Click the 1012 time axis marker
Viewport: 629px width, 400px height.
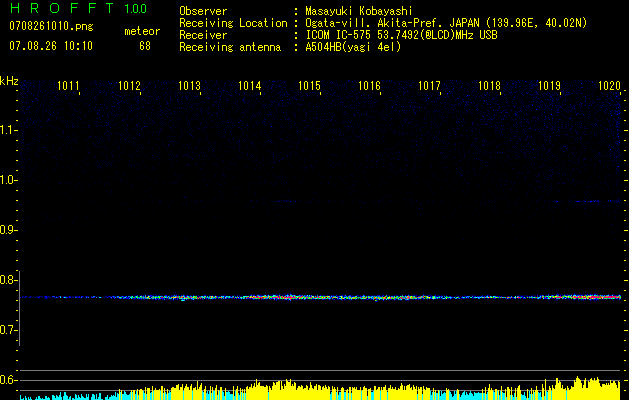[x=129, y=85]
